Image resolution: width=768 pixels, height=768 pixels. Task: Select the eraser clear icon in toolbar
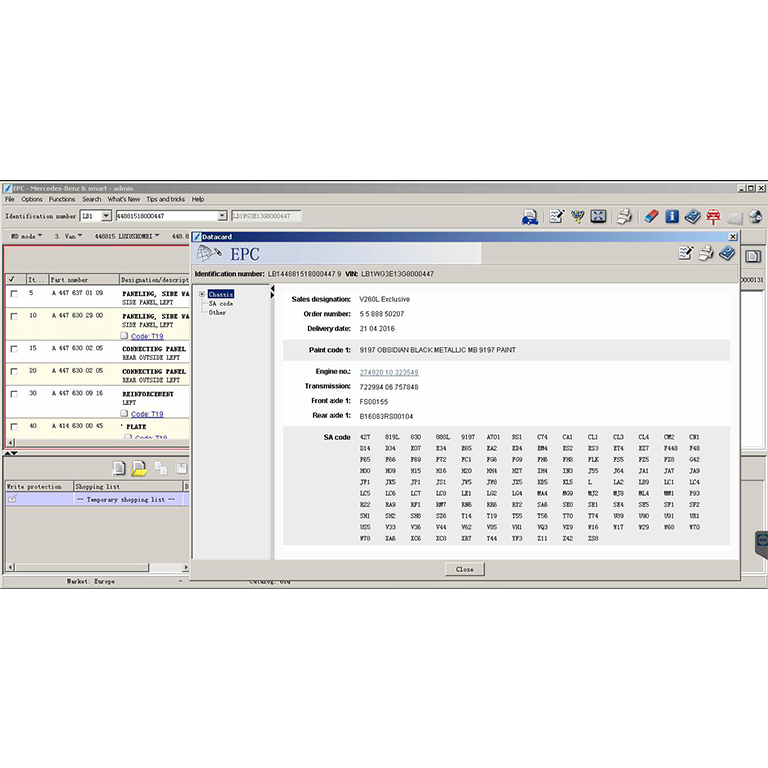651,216
